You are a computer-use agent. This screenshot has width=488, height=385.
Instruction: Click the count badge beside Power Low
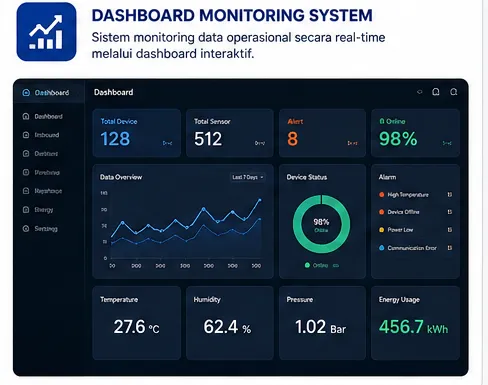coord(450,230)
